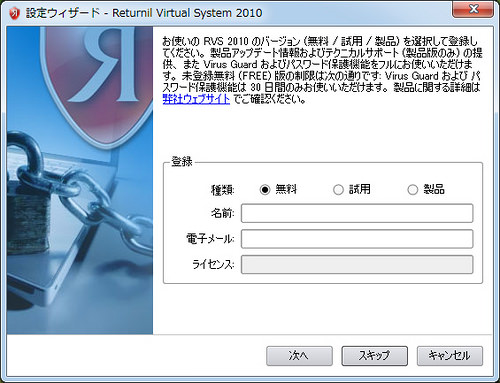Click the キャンセル (Cancel) button
This screenshot has height=383, width=500.
click(450, 356)
